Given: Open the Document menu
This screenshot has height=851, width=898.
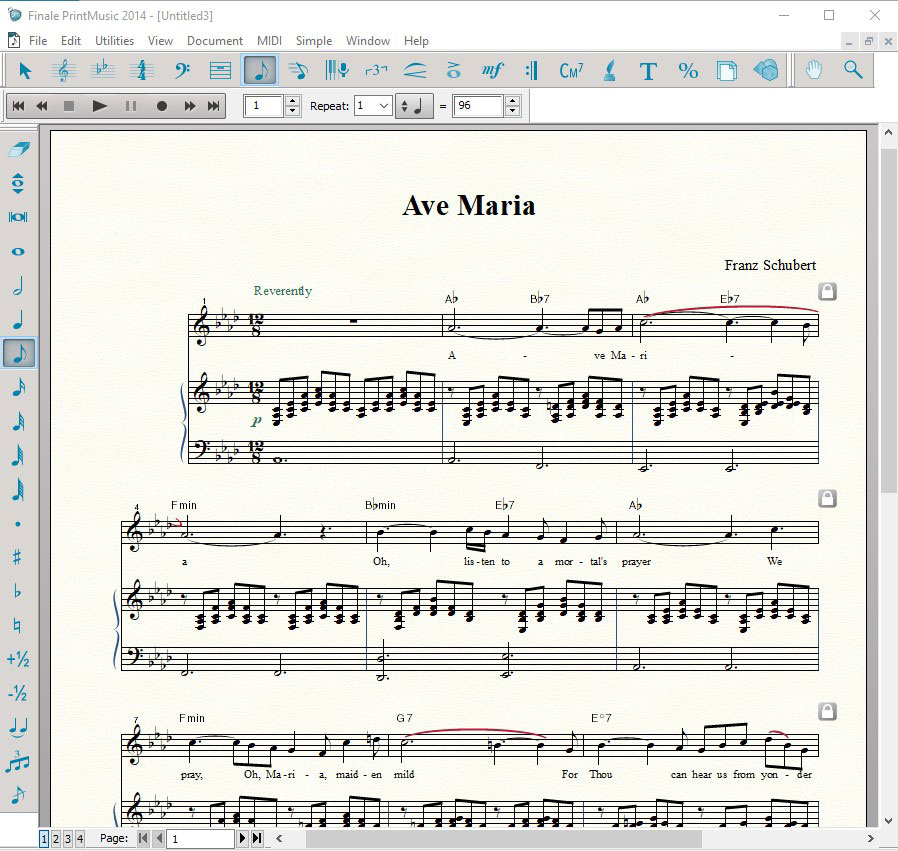Looking at the screenshot, I should (215, 41).
